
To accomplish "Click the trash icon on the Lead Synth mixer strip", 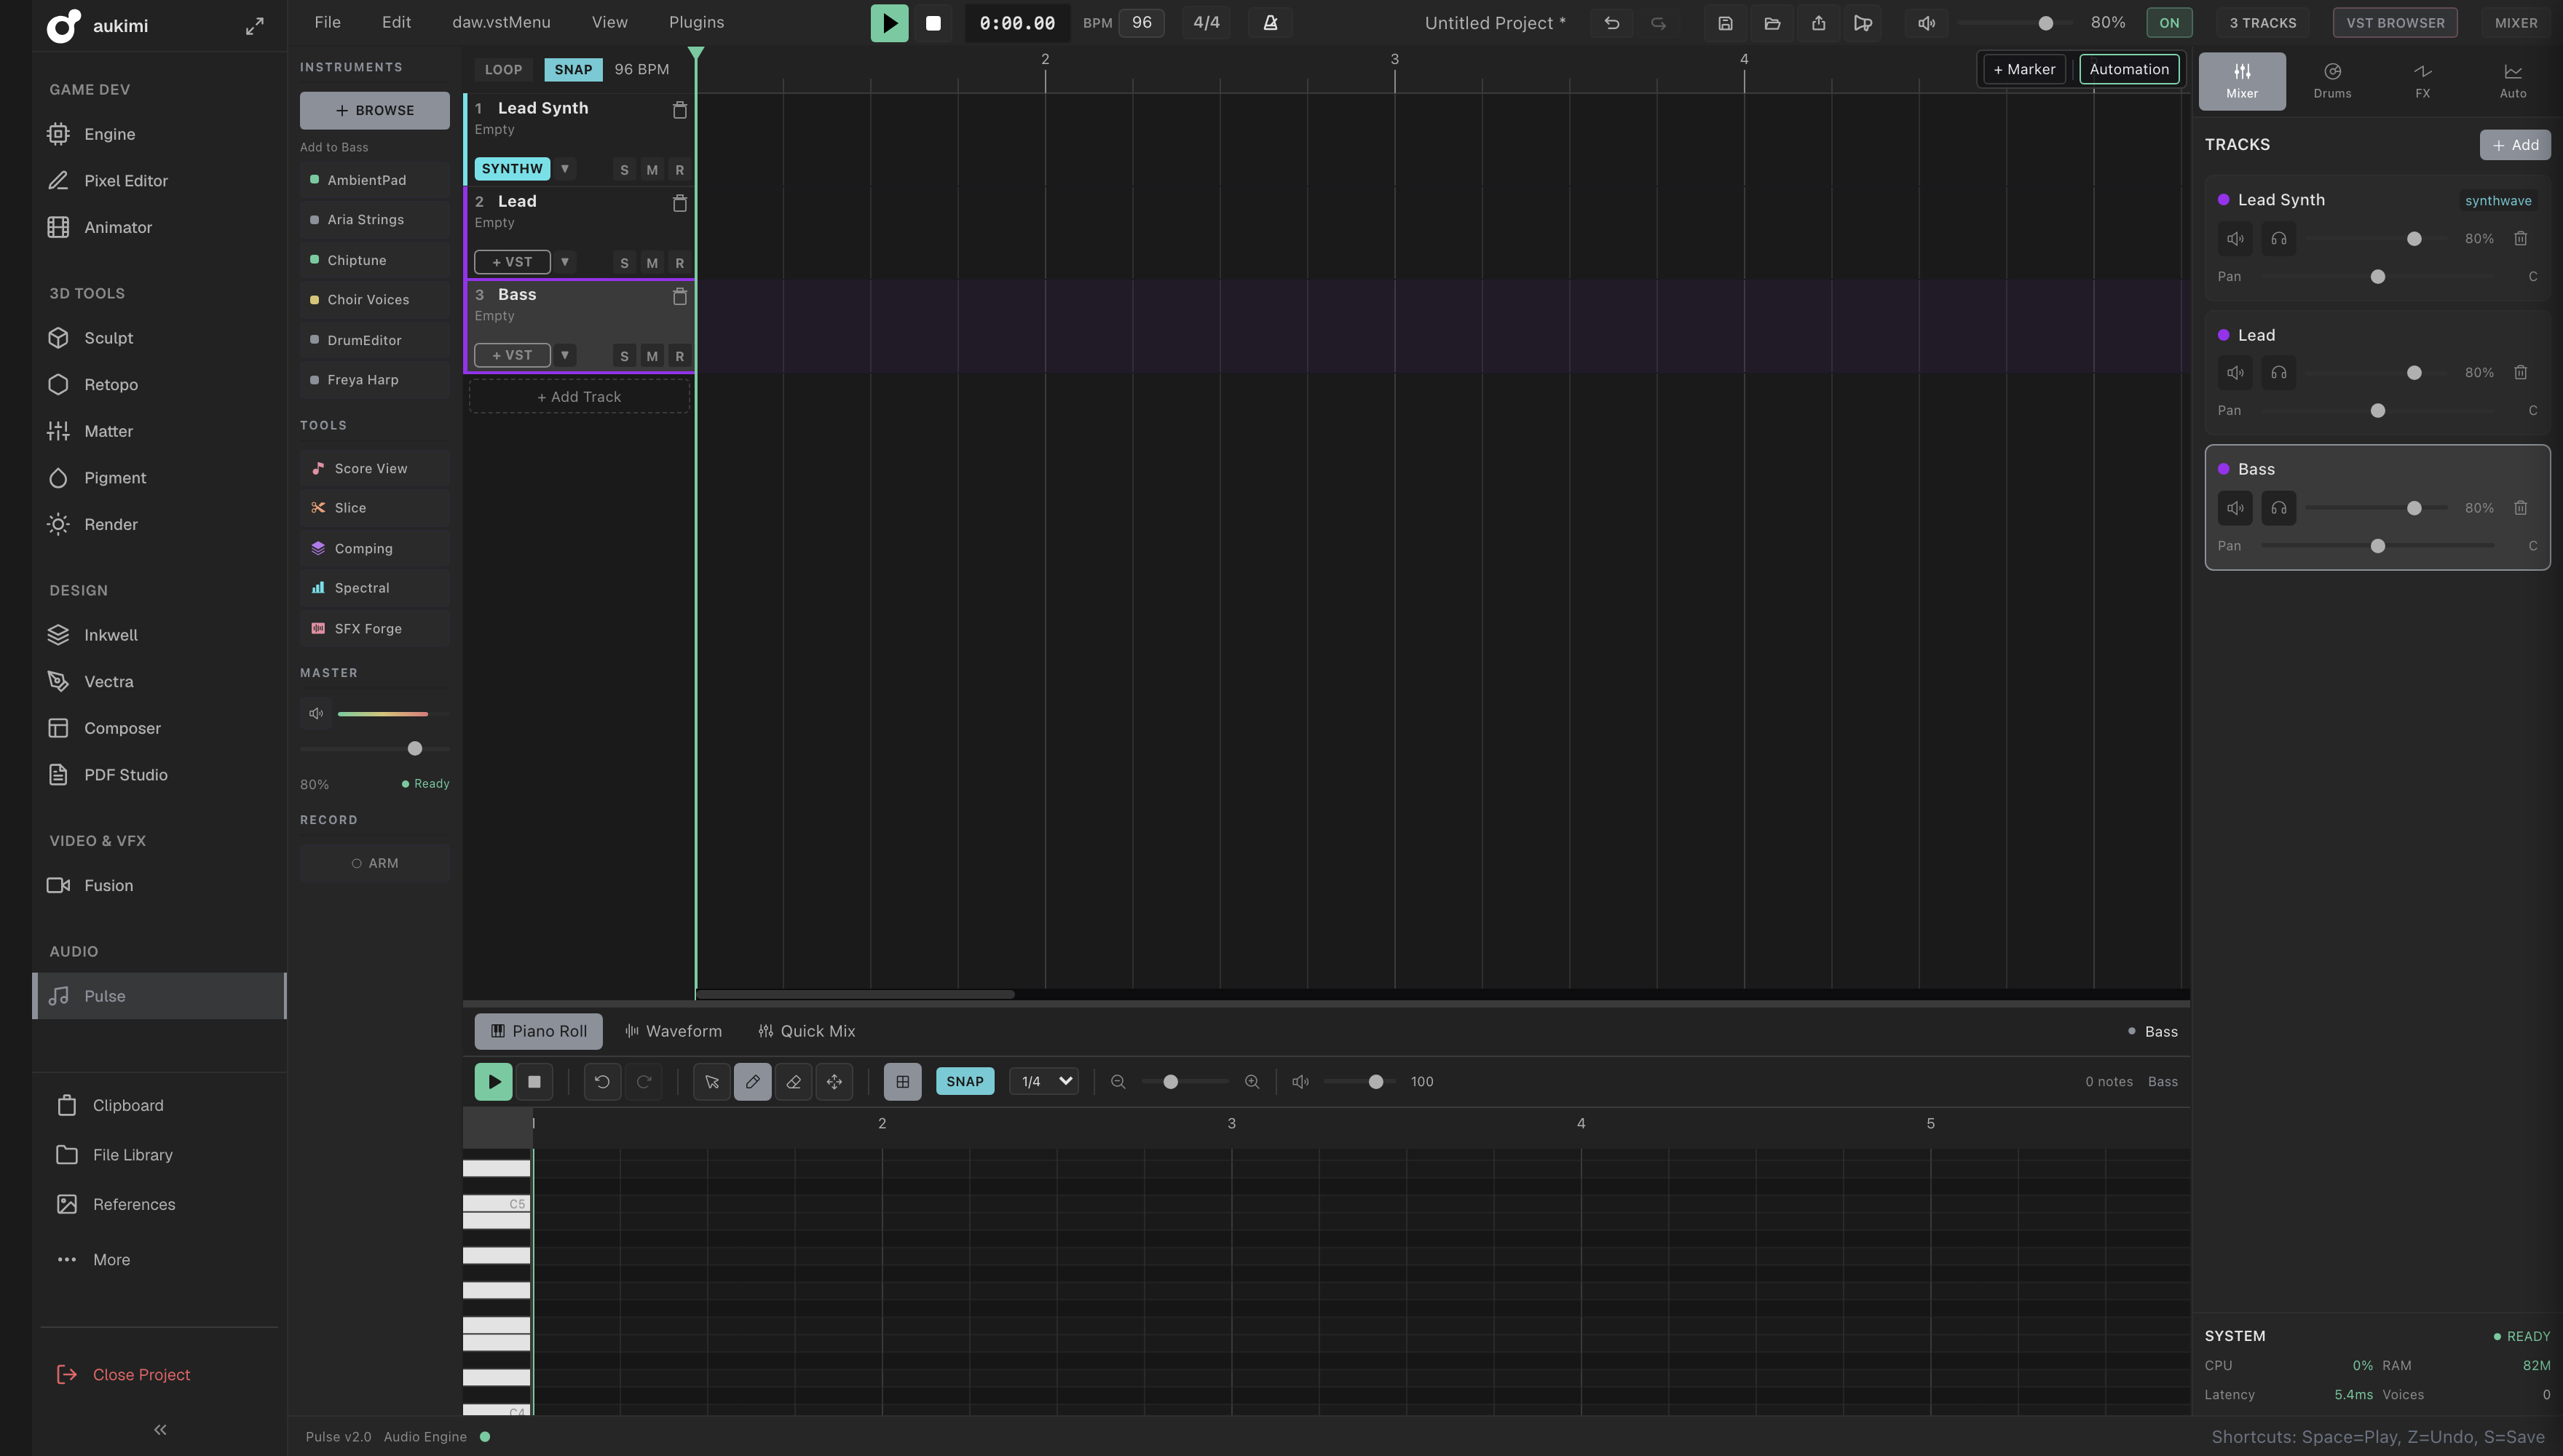I will coord(2520,239).
